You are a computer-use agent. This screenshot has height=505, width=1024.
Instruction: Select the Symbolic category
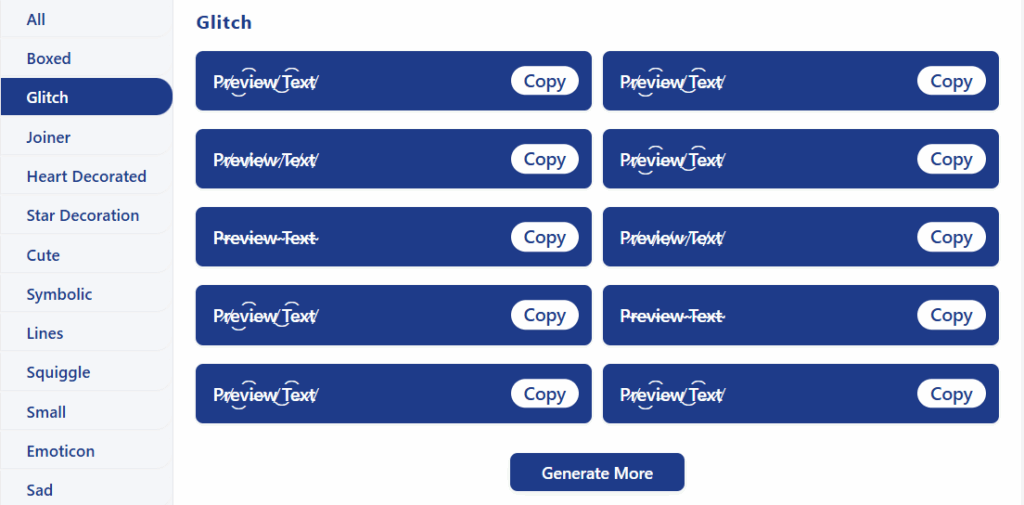(86, 294)
